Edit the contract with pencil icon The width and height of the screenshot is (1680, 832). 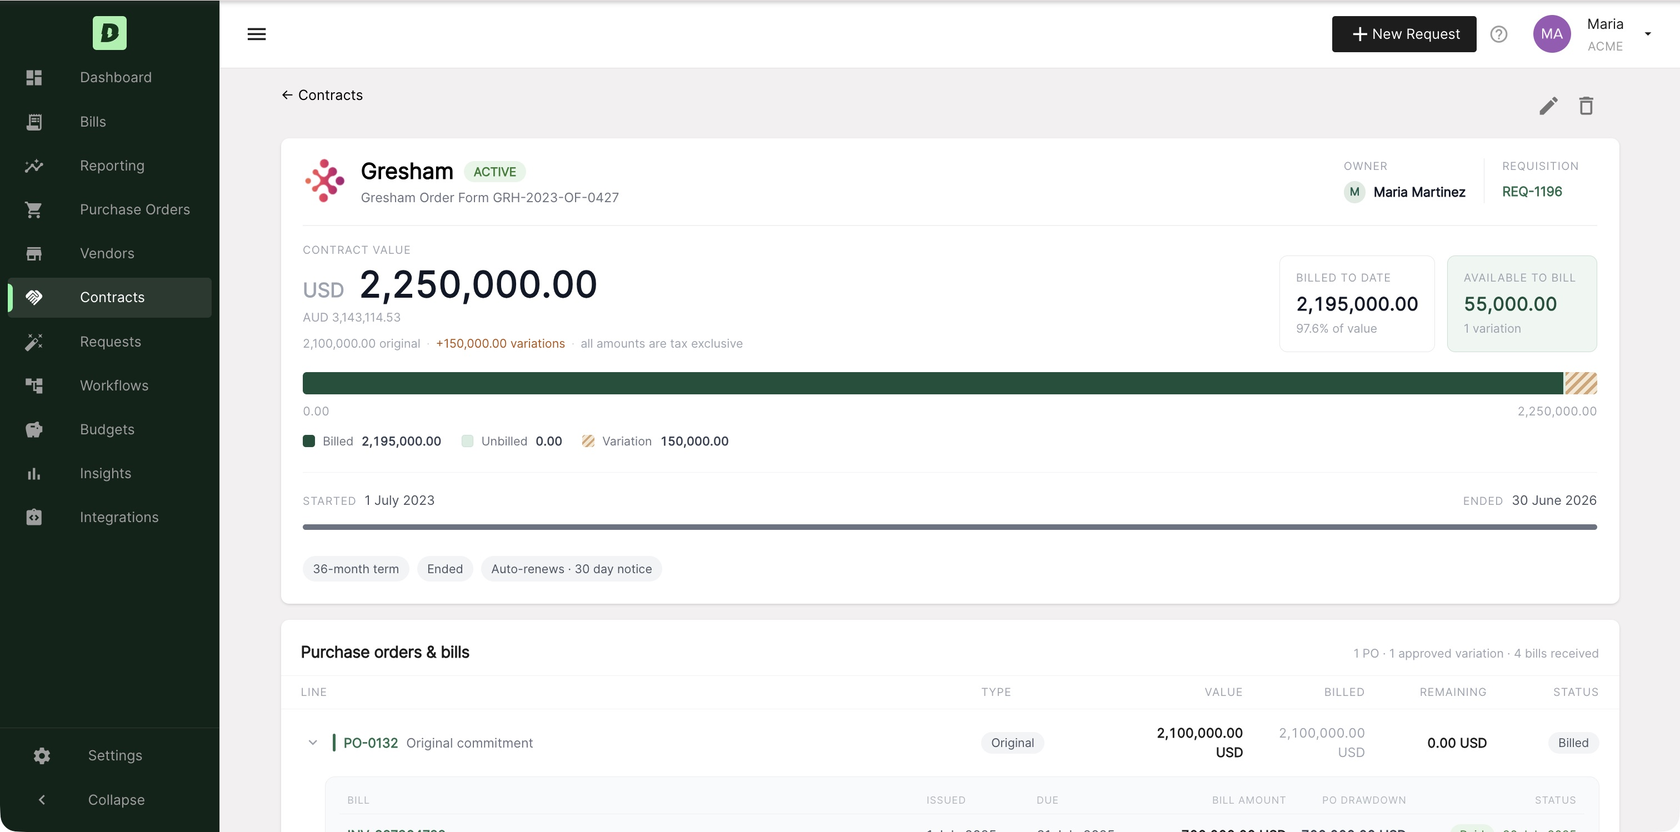pyautogui.click(x=1548, y=106)
